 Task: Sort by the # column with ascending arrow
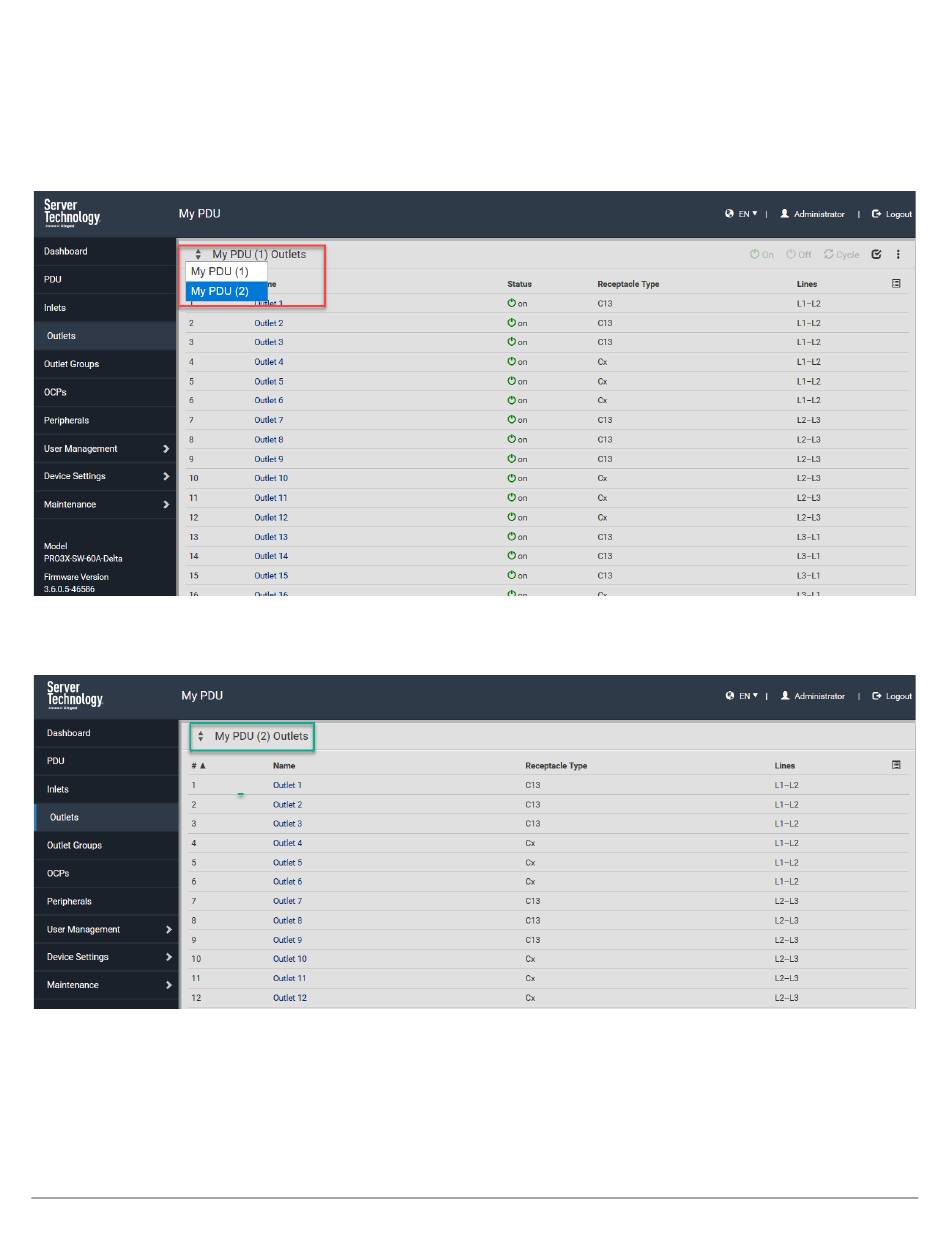pyautogui.click(x=199, y=766)
